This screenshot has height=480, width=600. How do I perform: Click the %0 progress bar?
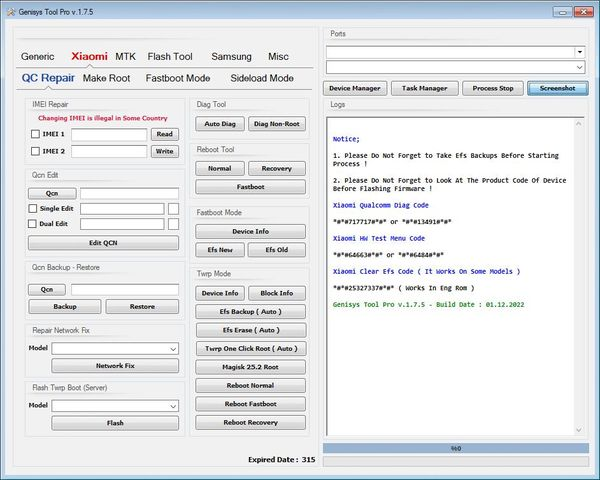point(456,448)
